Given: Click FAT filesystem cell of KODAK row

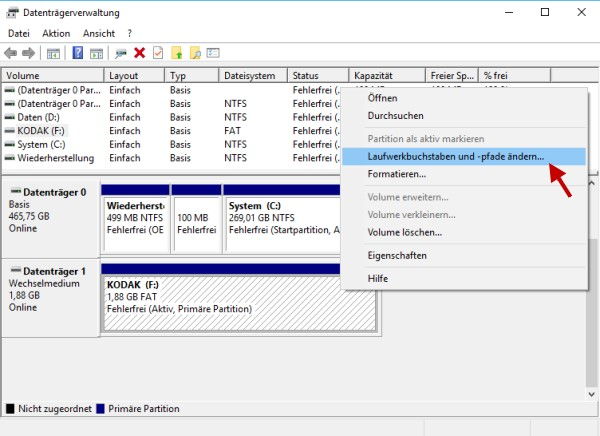Looking at the screenshot, I should 232,131.
